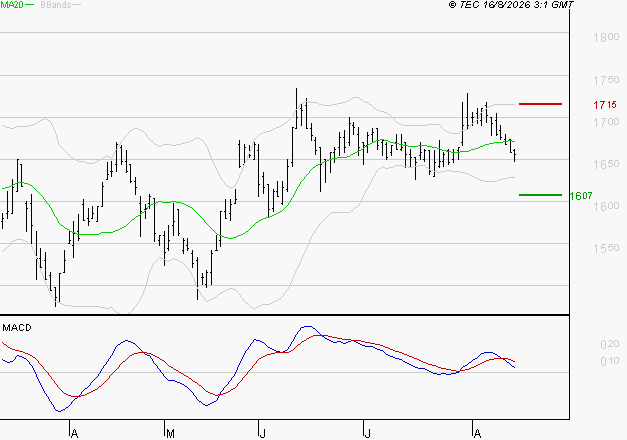
Task: Select the 1550 price axis label
Action: tap(606, 248)
